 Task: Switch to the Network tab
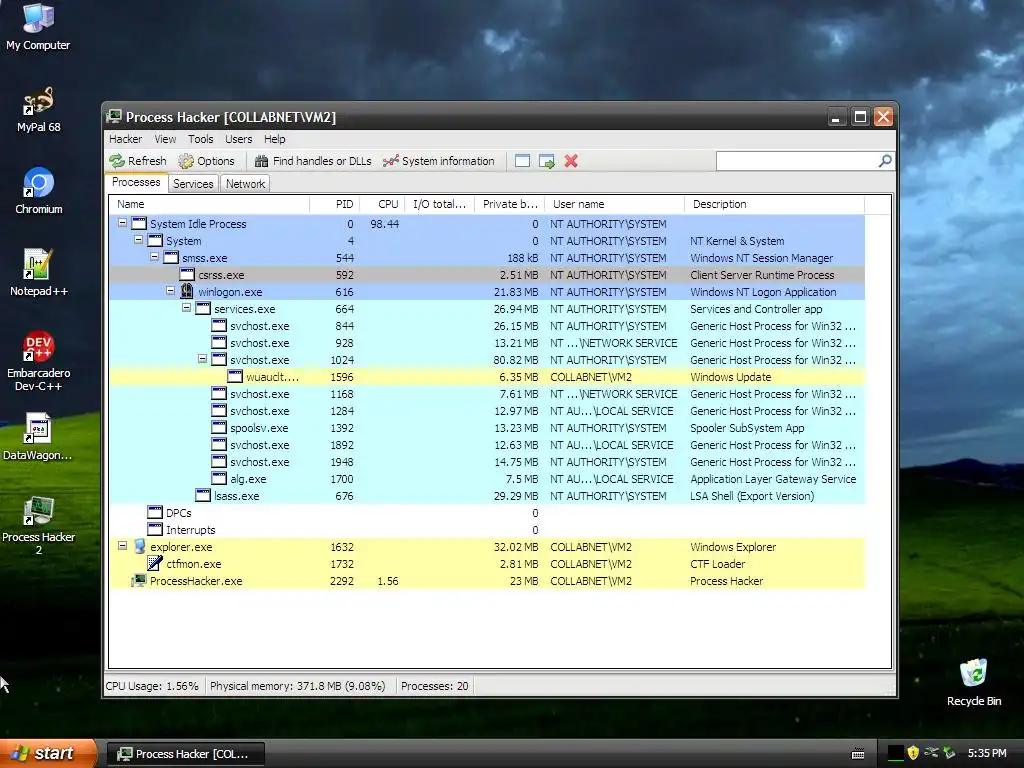pos(246,184)
